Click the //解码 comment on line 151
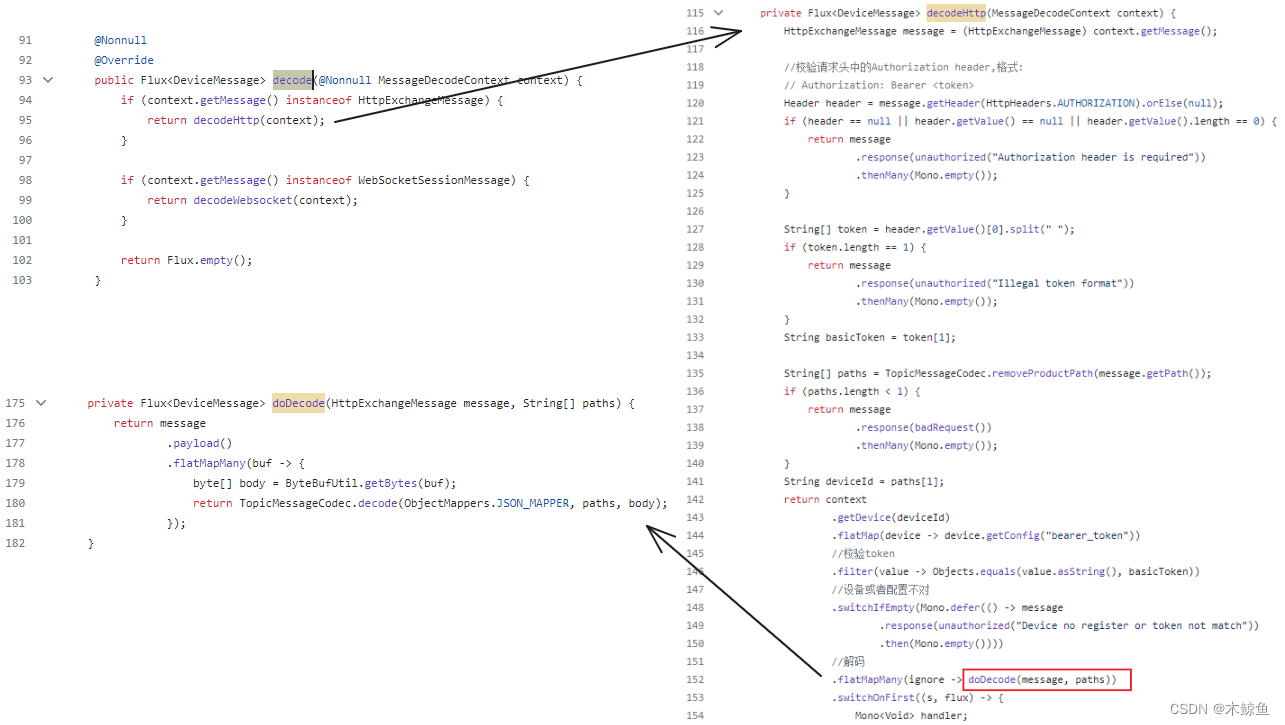Image resolution: width=1285 pixels, height=725 pixels. 847,661
